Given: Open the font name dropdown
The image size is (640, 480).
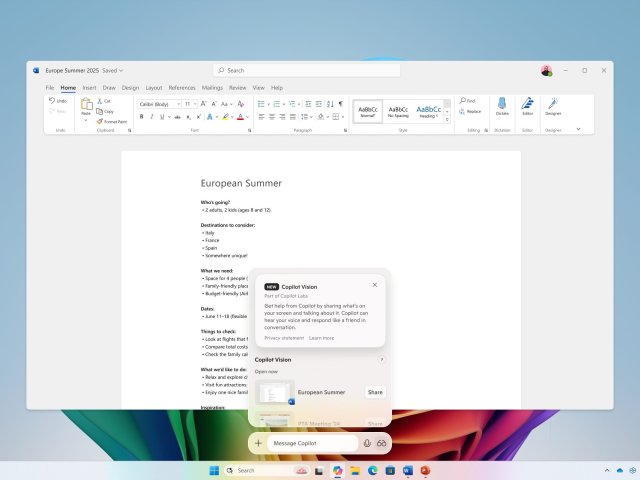Looking at the screenshot, I should coord(178,104).
